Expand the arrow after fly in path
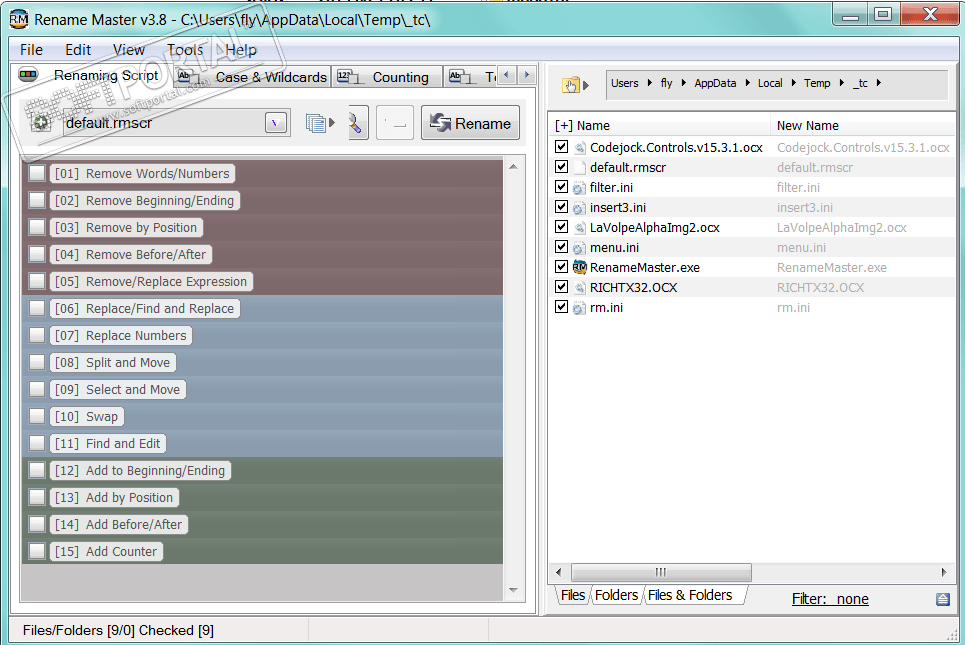The width and height of the screenshot is (965, 645). tap(683, 83)
